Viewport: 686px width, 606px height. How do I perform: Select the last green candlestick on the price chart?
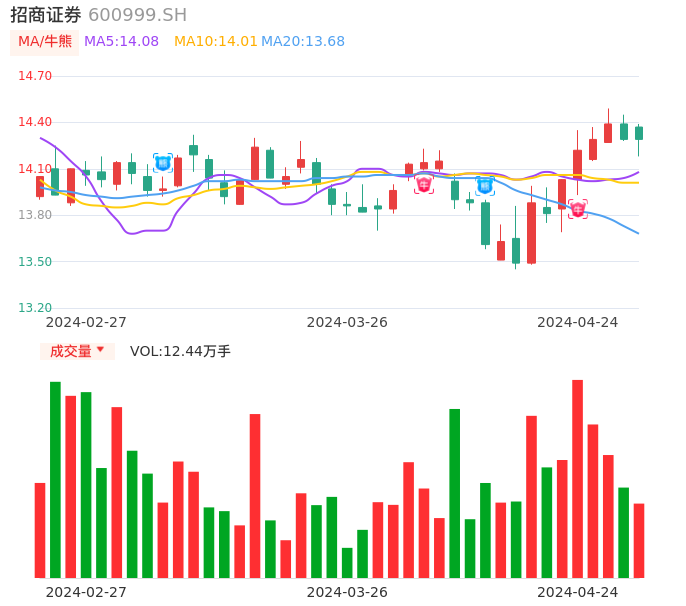click(639, 133)
